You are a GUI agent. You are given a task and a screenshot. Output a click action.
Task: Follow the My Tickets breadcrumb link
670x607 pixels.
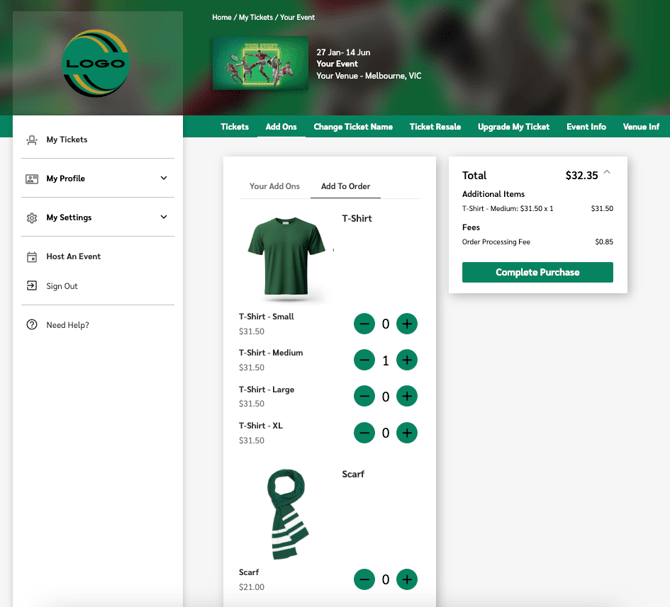pyautogui.click(x=256, y=18)
